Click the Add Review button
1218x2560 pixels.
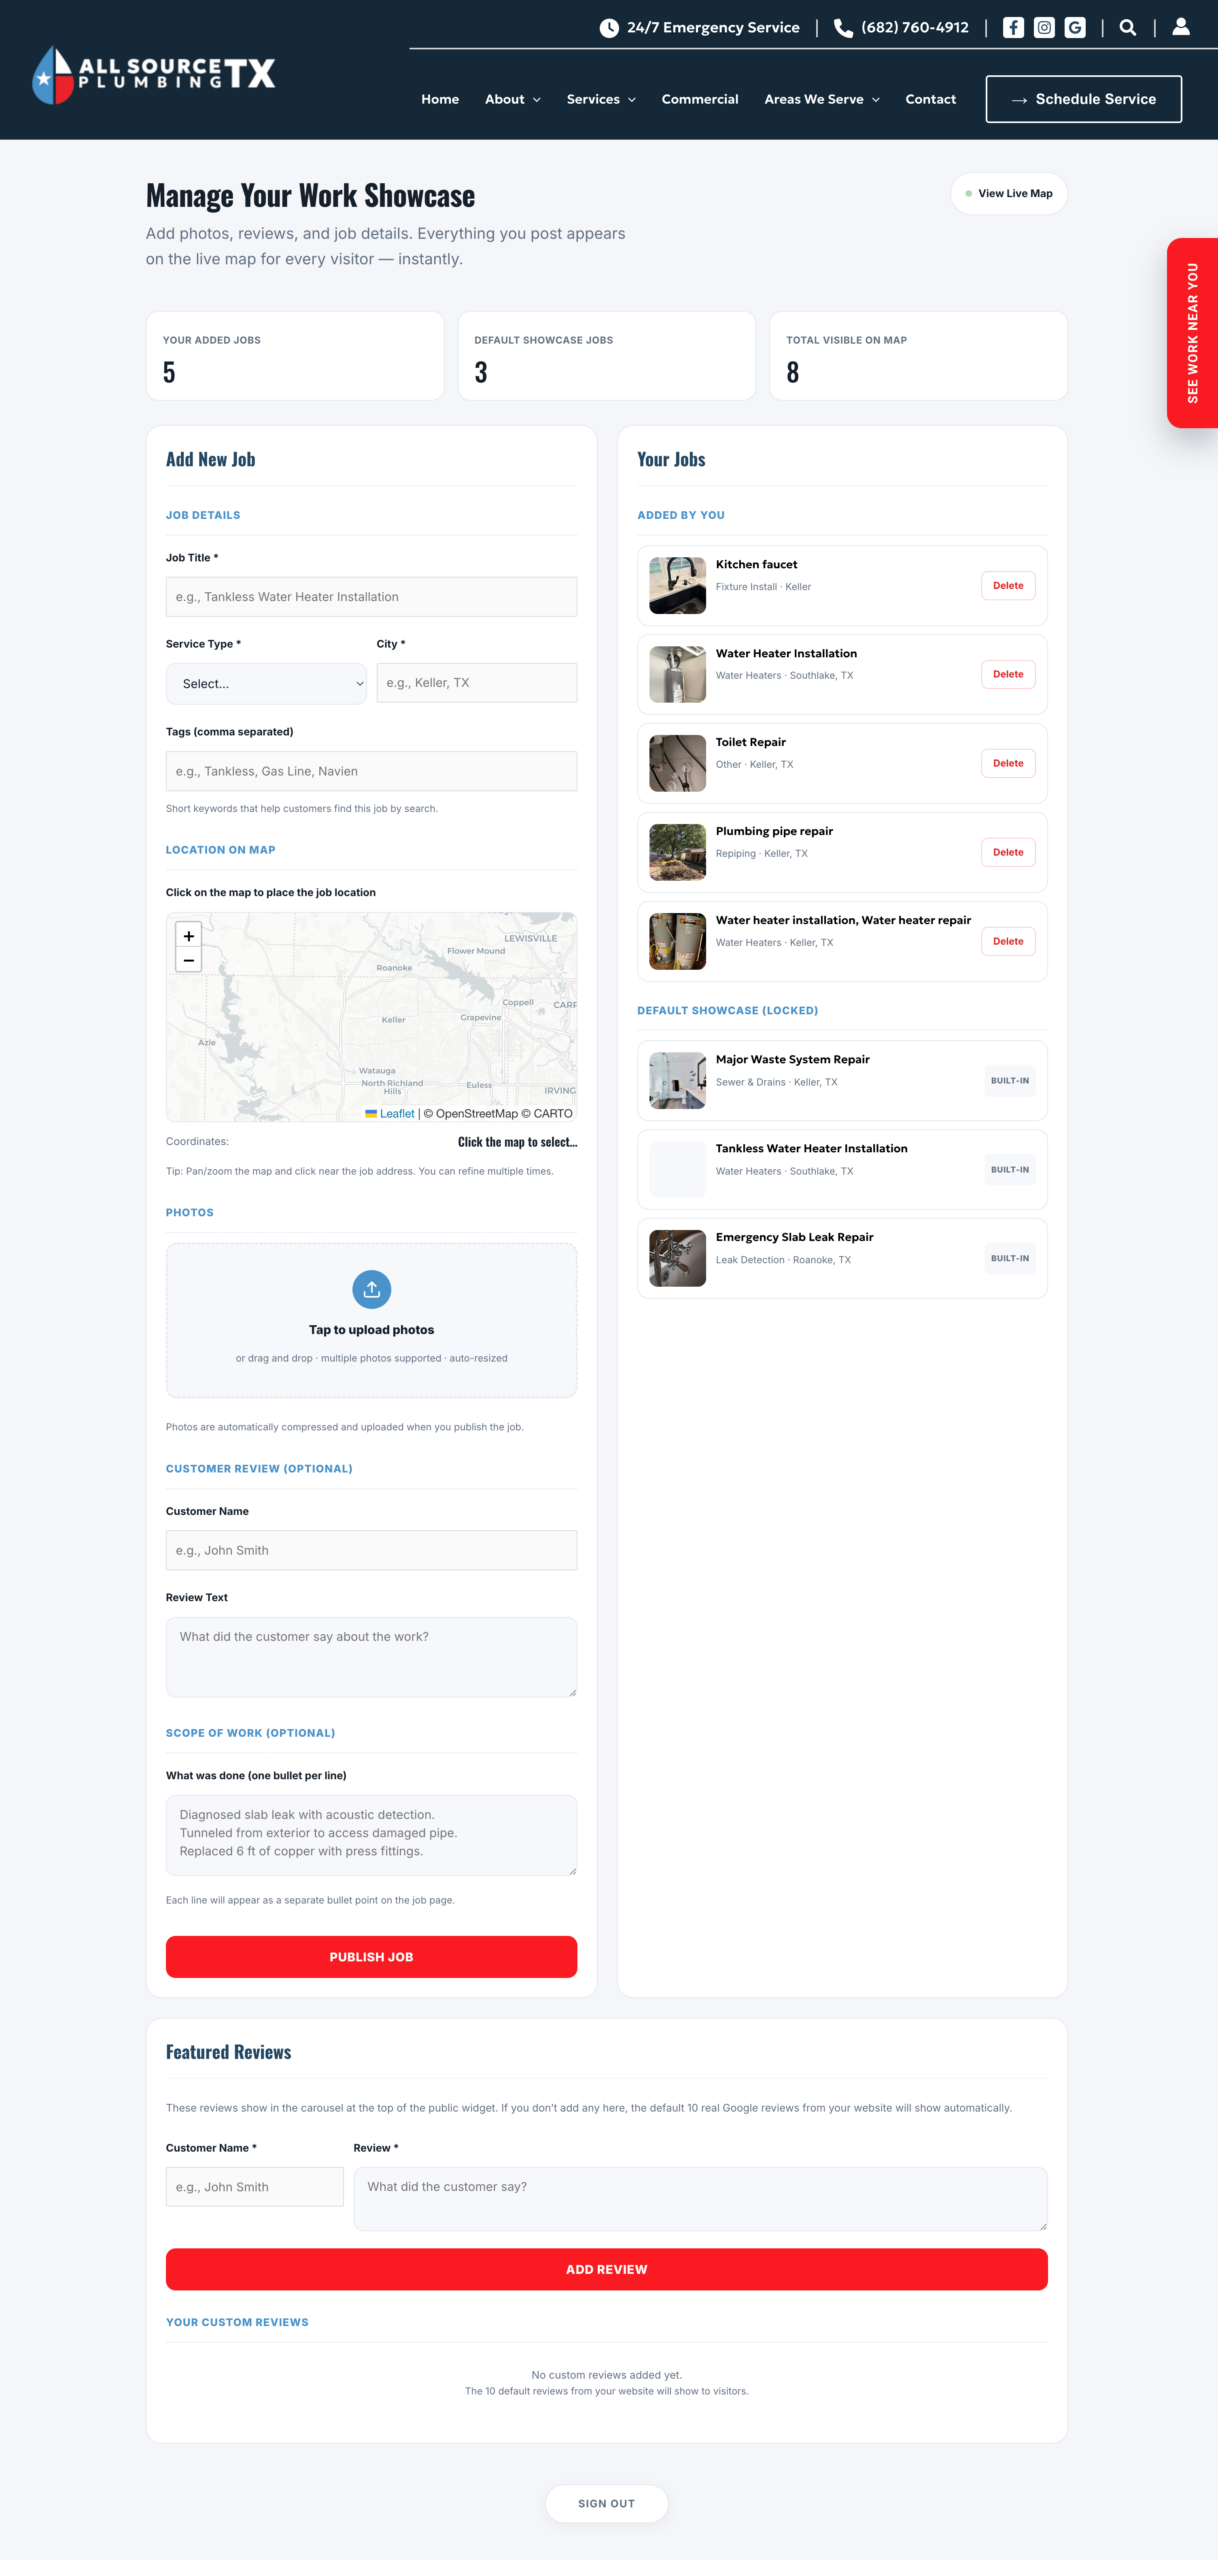[x=606, y=2270]
